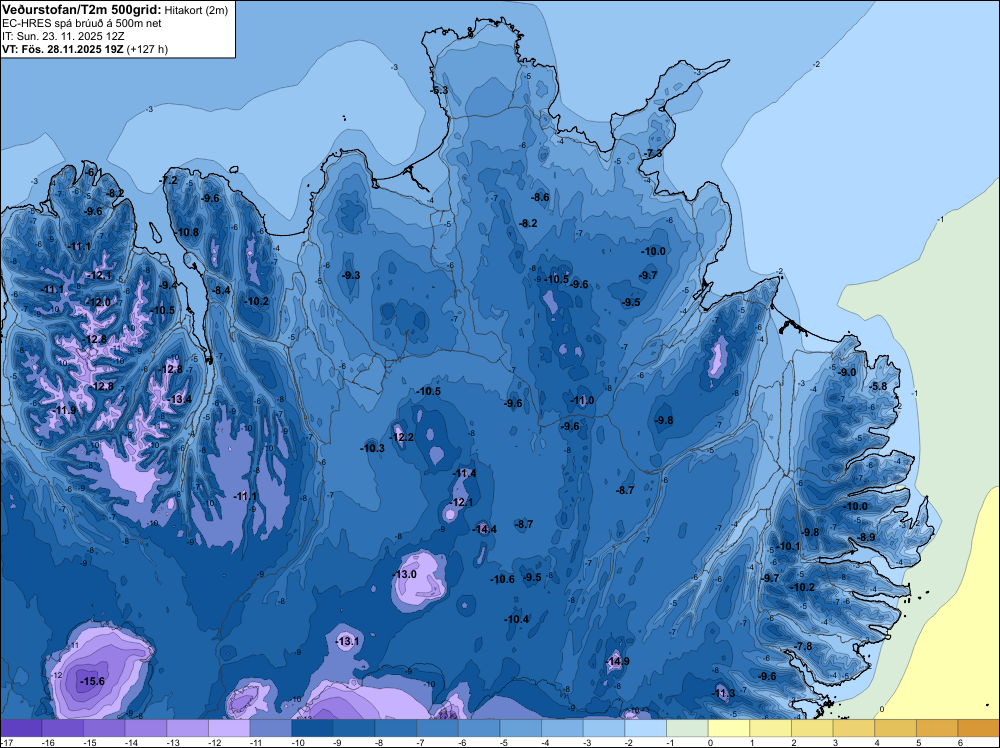Viewport: 1000px width, 748px height.
Task: Click the -10.4 temperature label
Action: (x=517, y=619)
